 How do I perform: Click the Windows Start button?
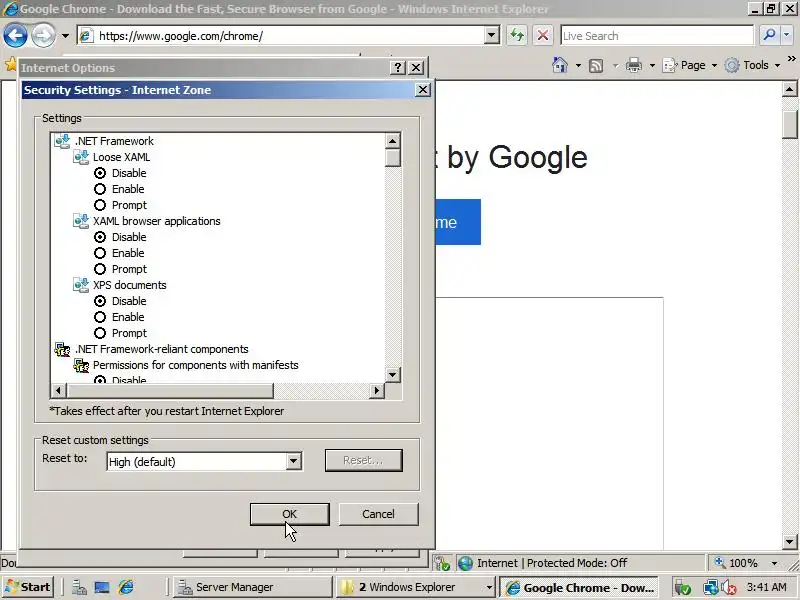point(28,587)
